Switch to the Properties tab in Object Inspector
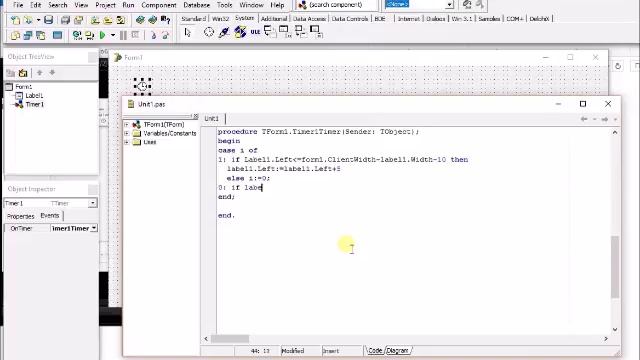The height and width of the screenshot is (360, 640). (x=20, y=216)
